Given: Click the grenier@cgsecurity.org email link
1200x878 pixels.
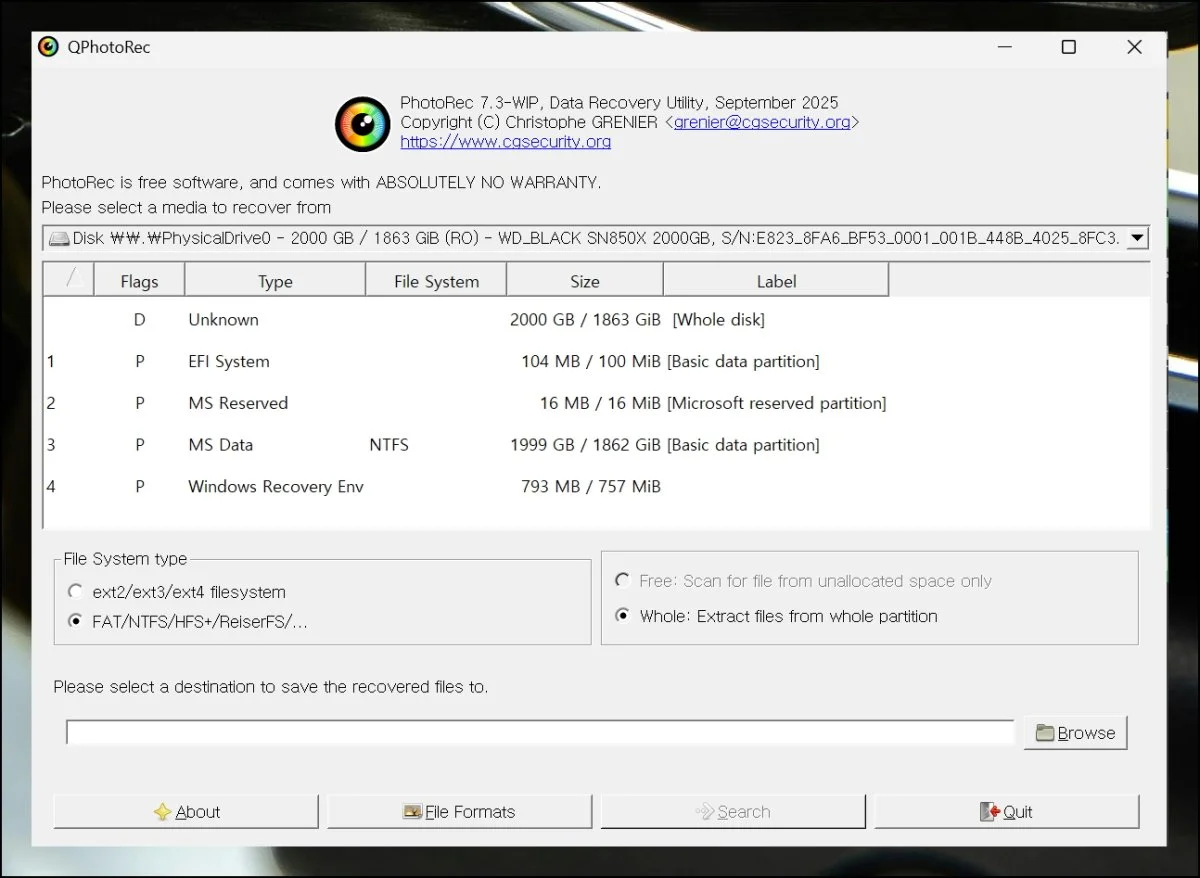Looking at the screenshot, I should pos(762,122).
